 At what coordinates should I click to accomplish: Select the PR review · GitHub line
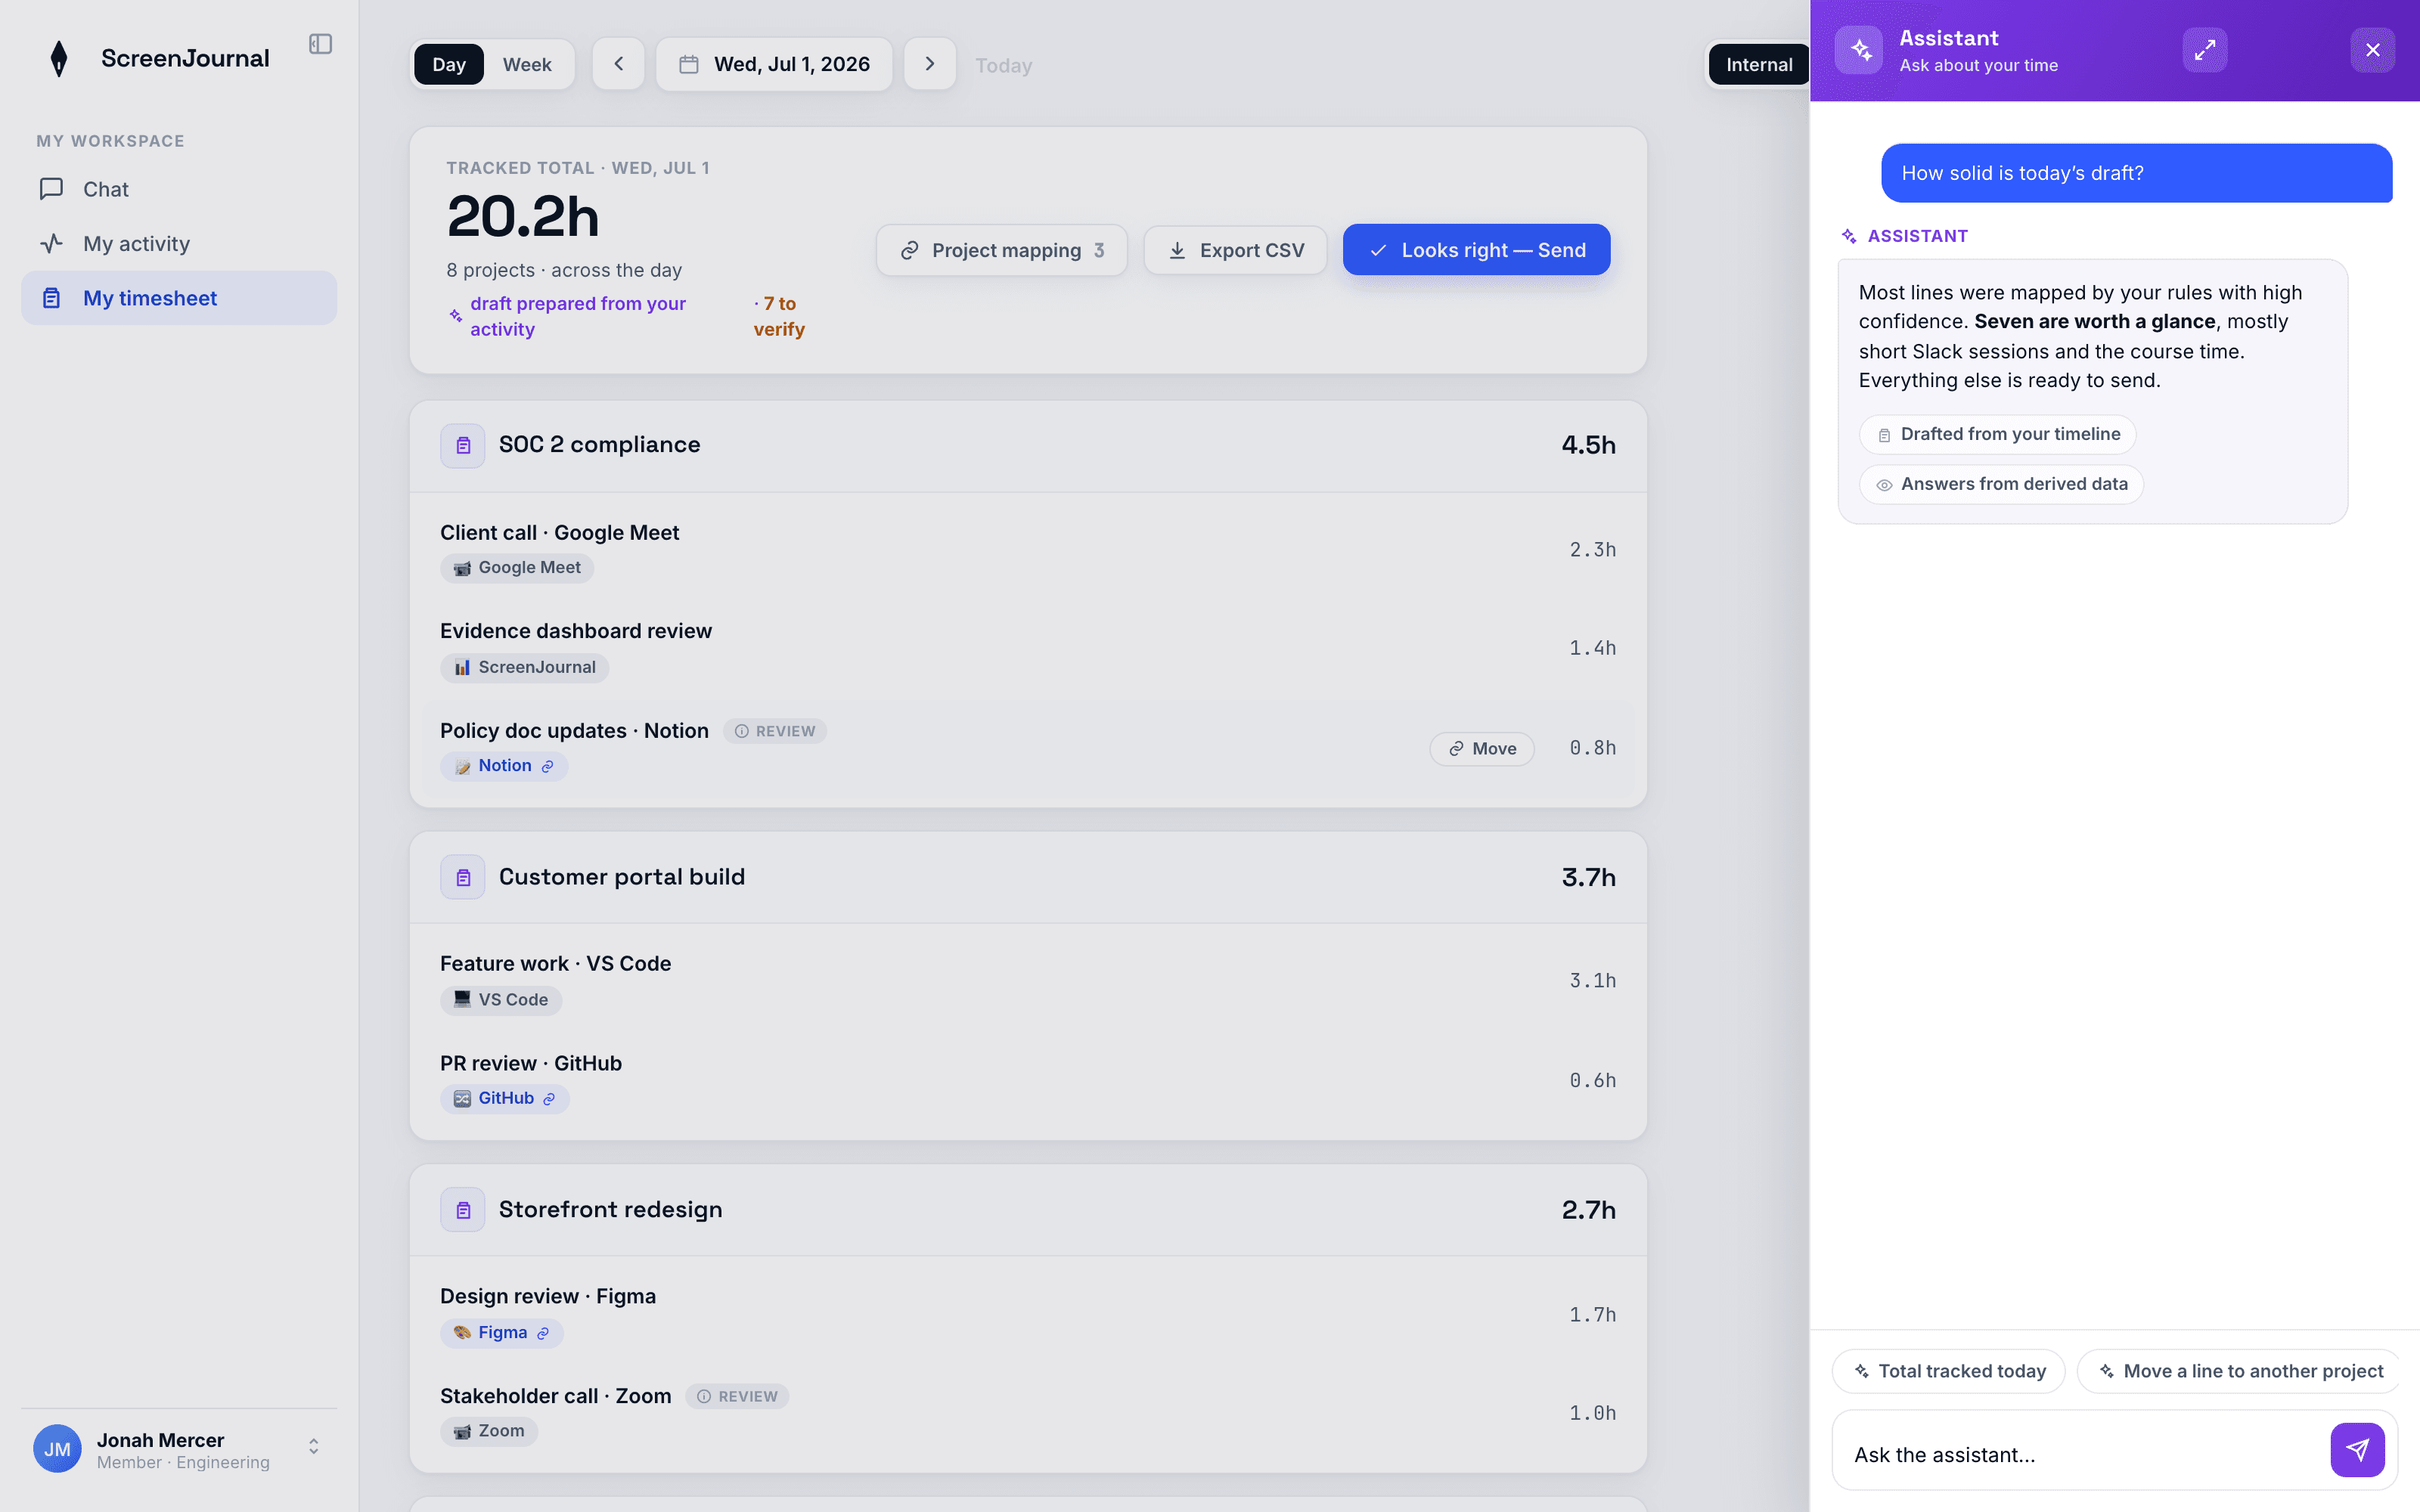click(x=1028, y=1080)
